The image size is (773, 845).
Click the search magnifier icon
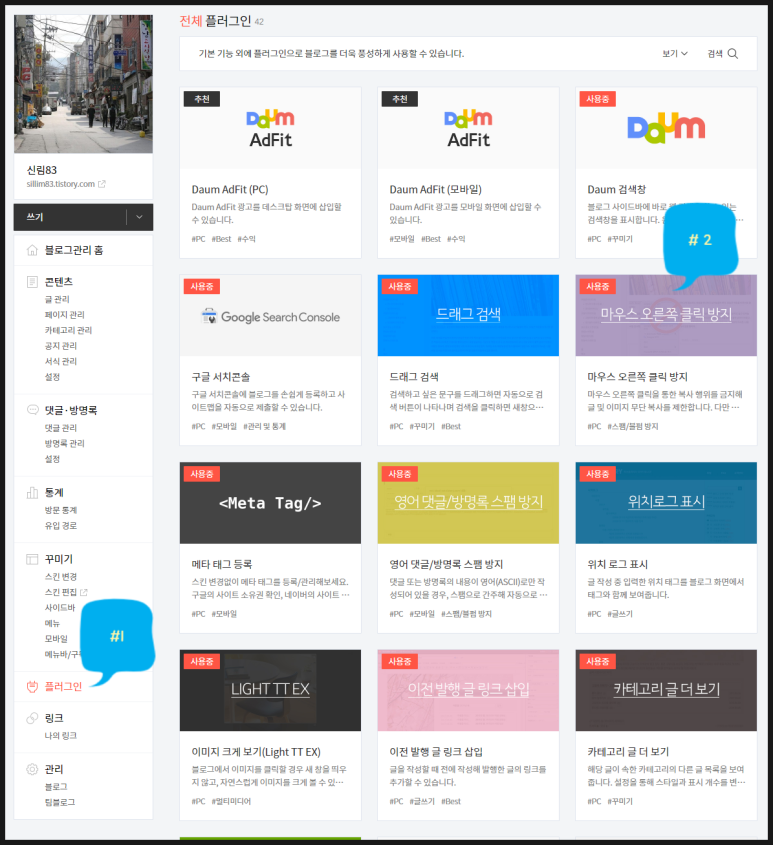point(733,53)
